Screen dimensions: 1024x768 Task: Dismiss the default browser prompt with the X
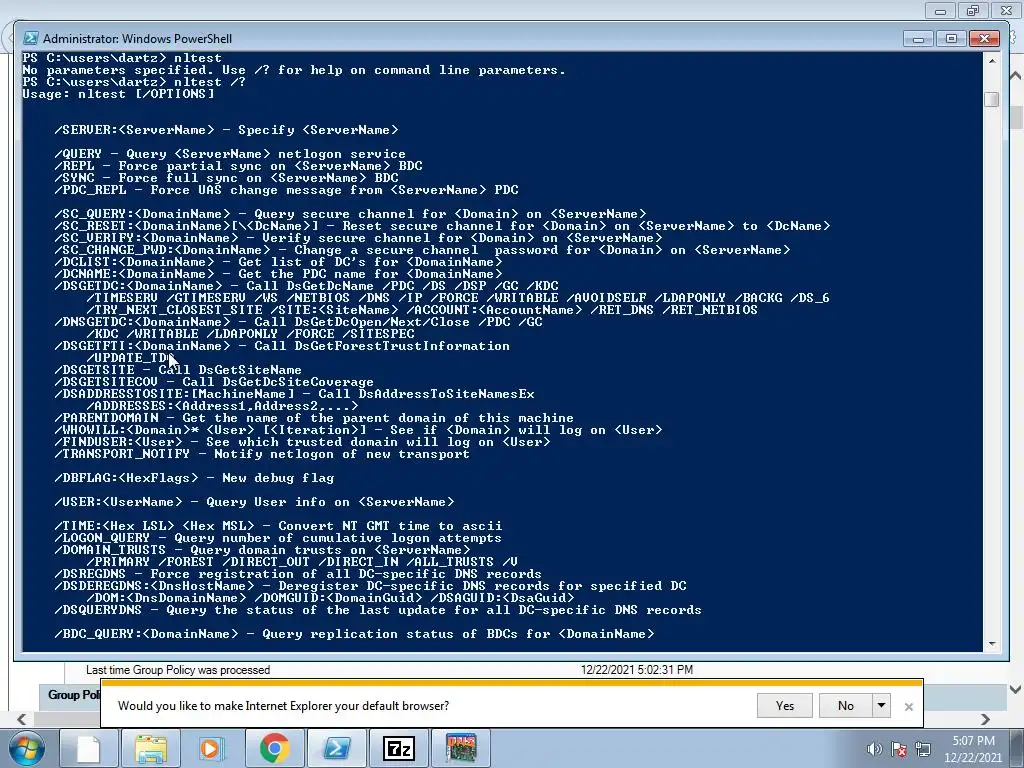click(908, 707)
